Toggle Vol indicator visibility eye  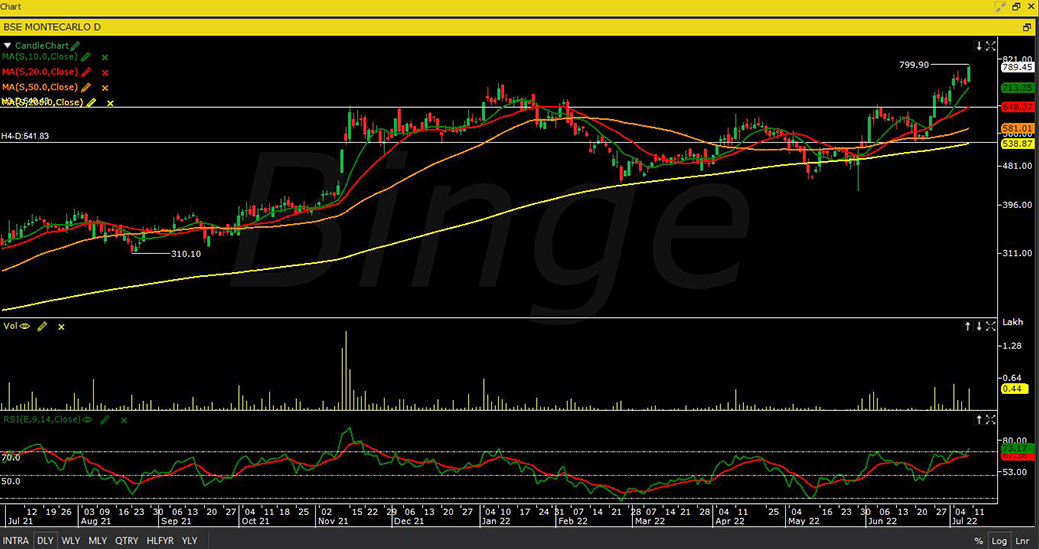pyautogui.click(x=25, y=326)
